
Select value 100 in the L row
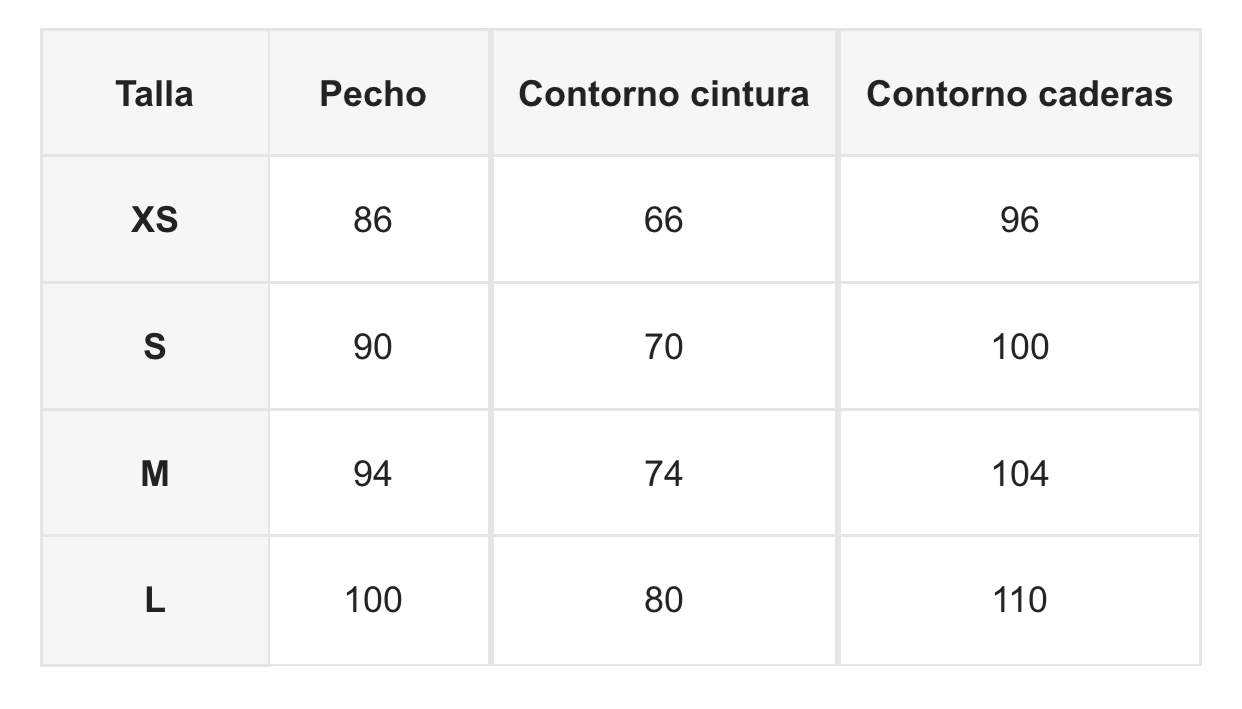(373, 600)
